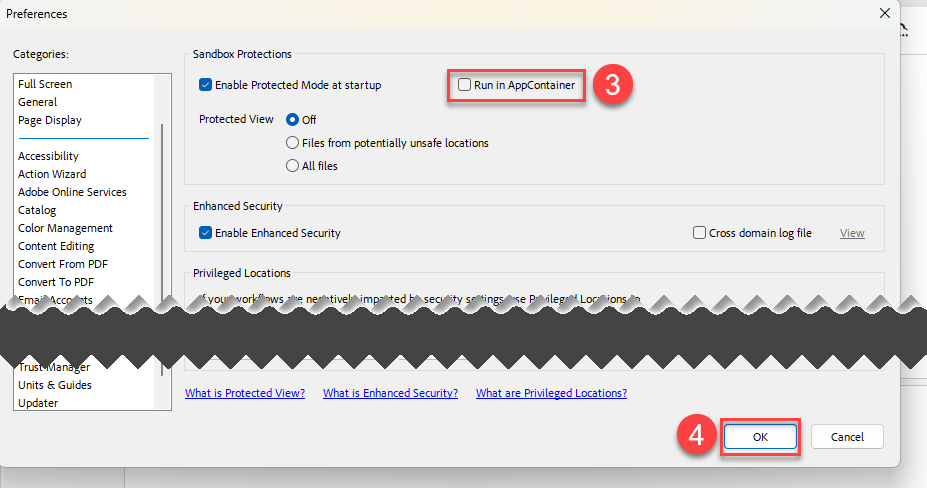Screen dimensions: 927x488
Task: Choose Accessibility category
Action: [48, 156]
